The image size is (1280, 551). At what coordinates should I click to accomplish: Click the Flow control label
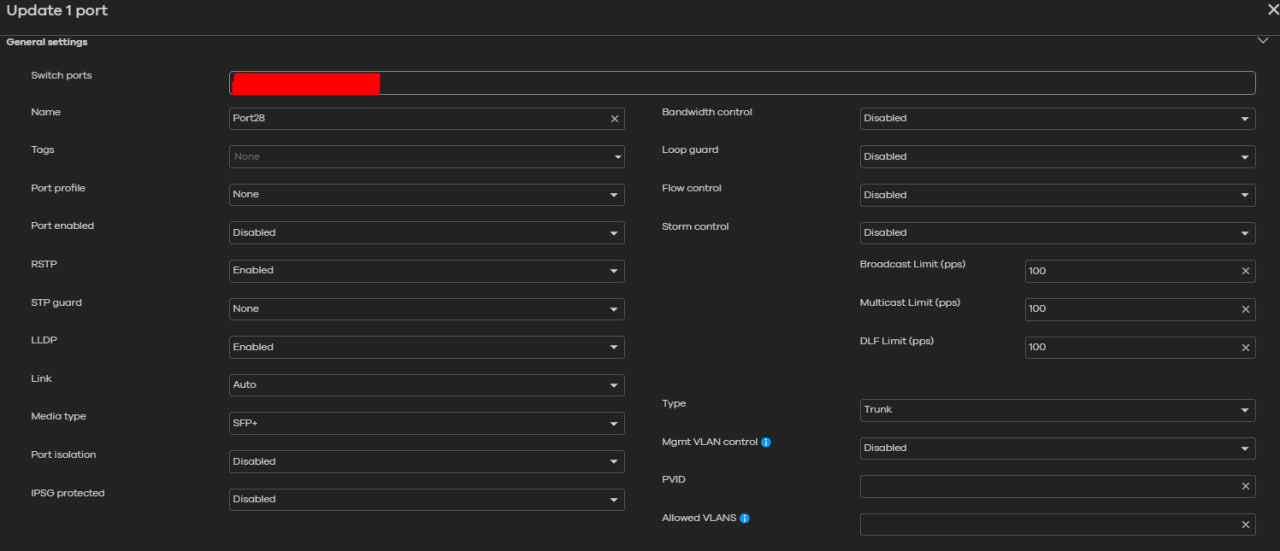691,188
